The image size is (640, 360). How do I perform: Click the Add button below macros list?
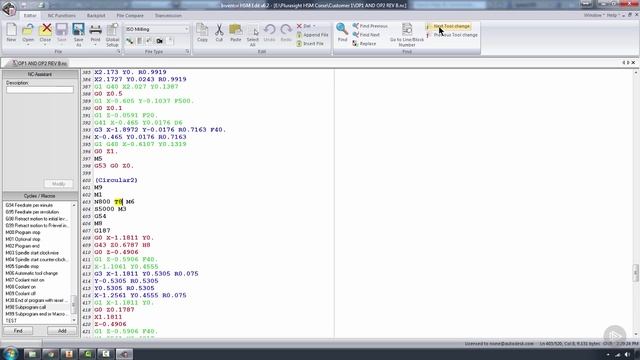[x=62, y=331]
